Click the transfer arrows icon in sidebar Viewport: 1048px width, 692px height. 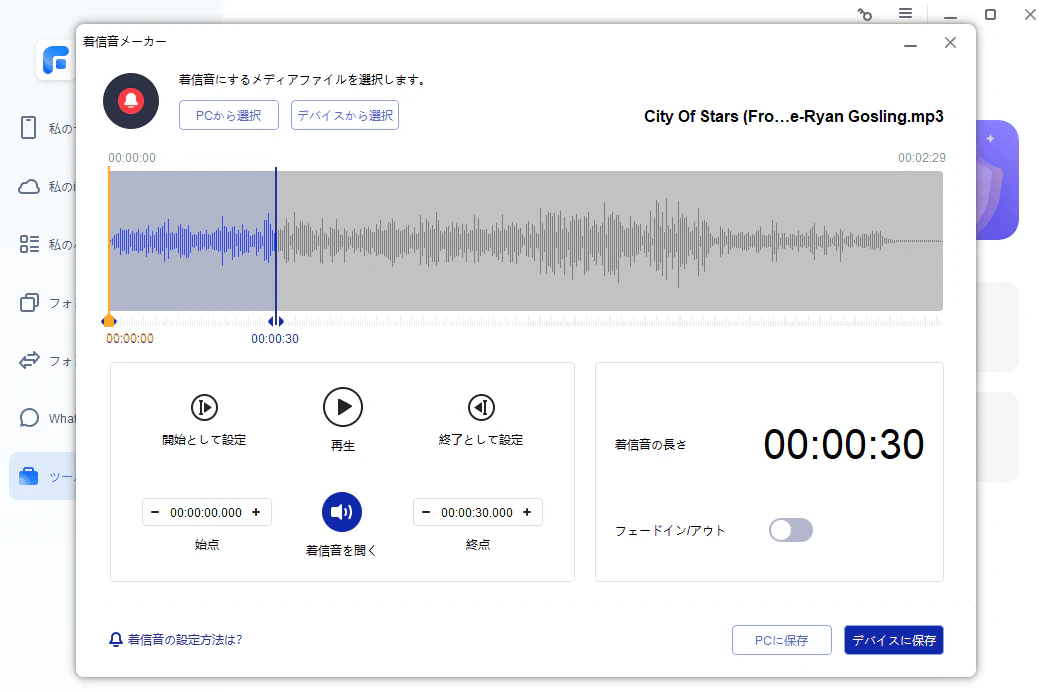coord(29,361)
